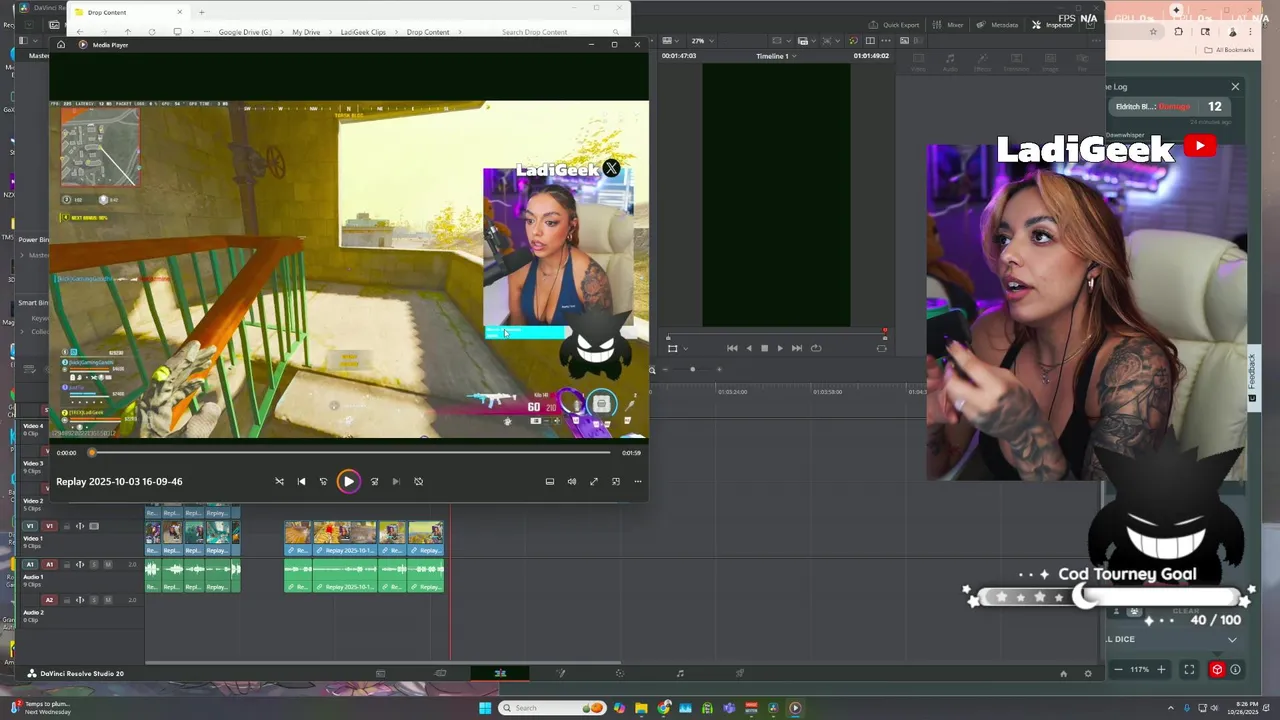Click the timeline zoom slider handle
This screenshot has height=720, width=1280.
tap(692, 370)
